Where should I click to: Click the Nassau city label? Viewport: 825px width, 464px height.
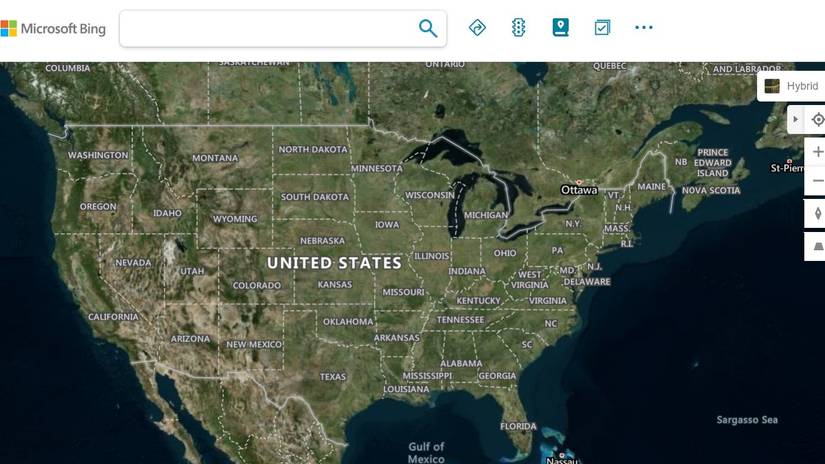pyautogui.click(x=562, y=461)
